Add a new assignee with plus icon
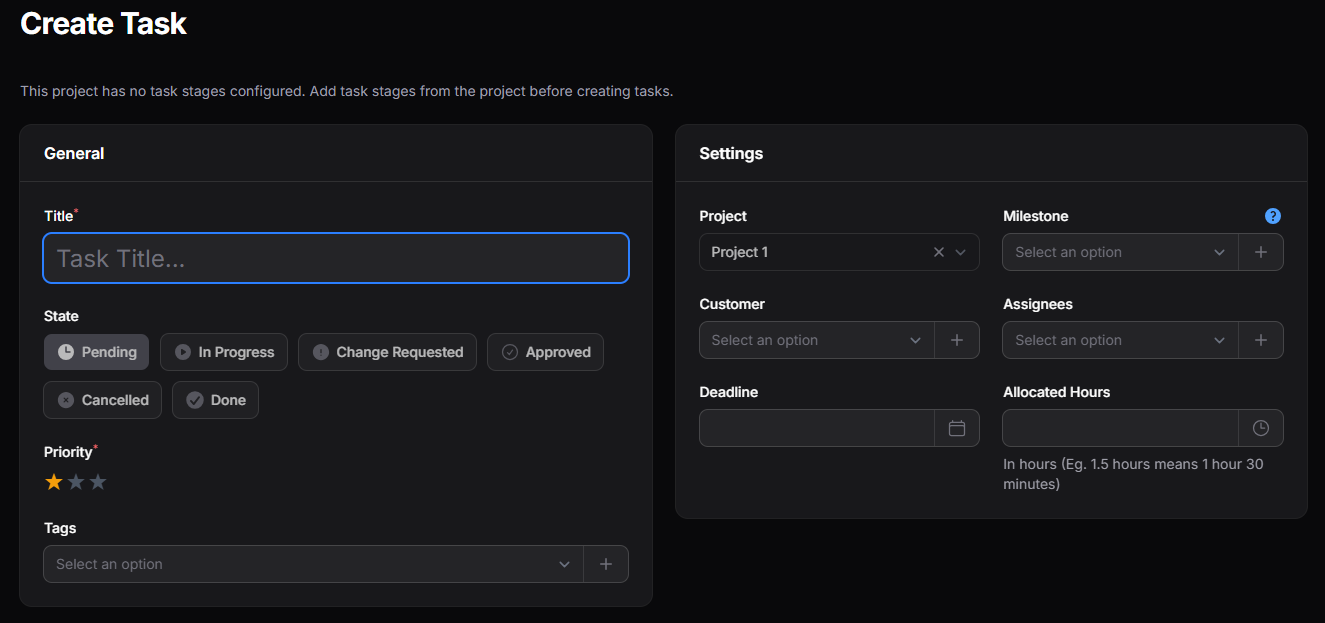Screen dimensions: 1325x623 [1261, 340]
